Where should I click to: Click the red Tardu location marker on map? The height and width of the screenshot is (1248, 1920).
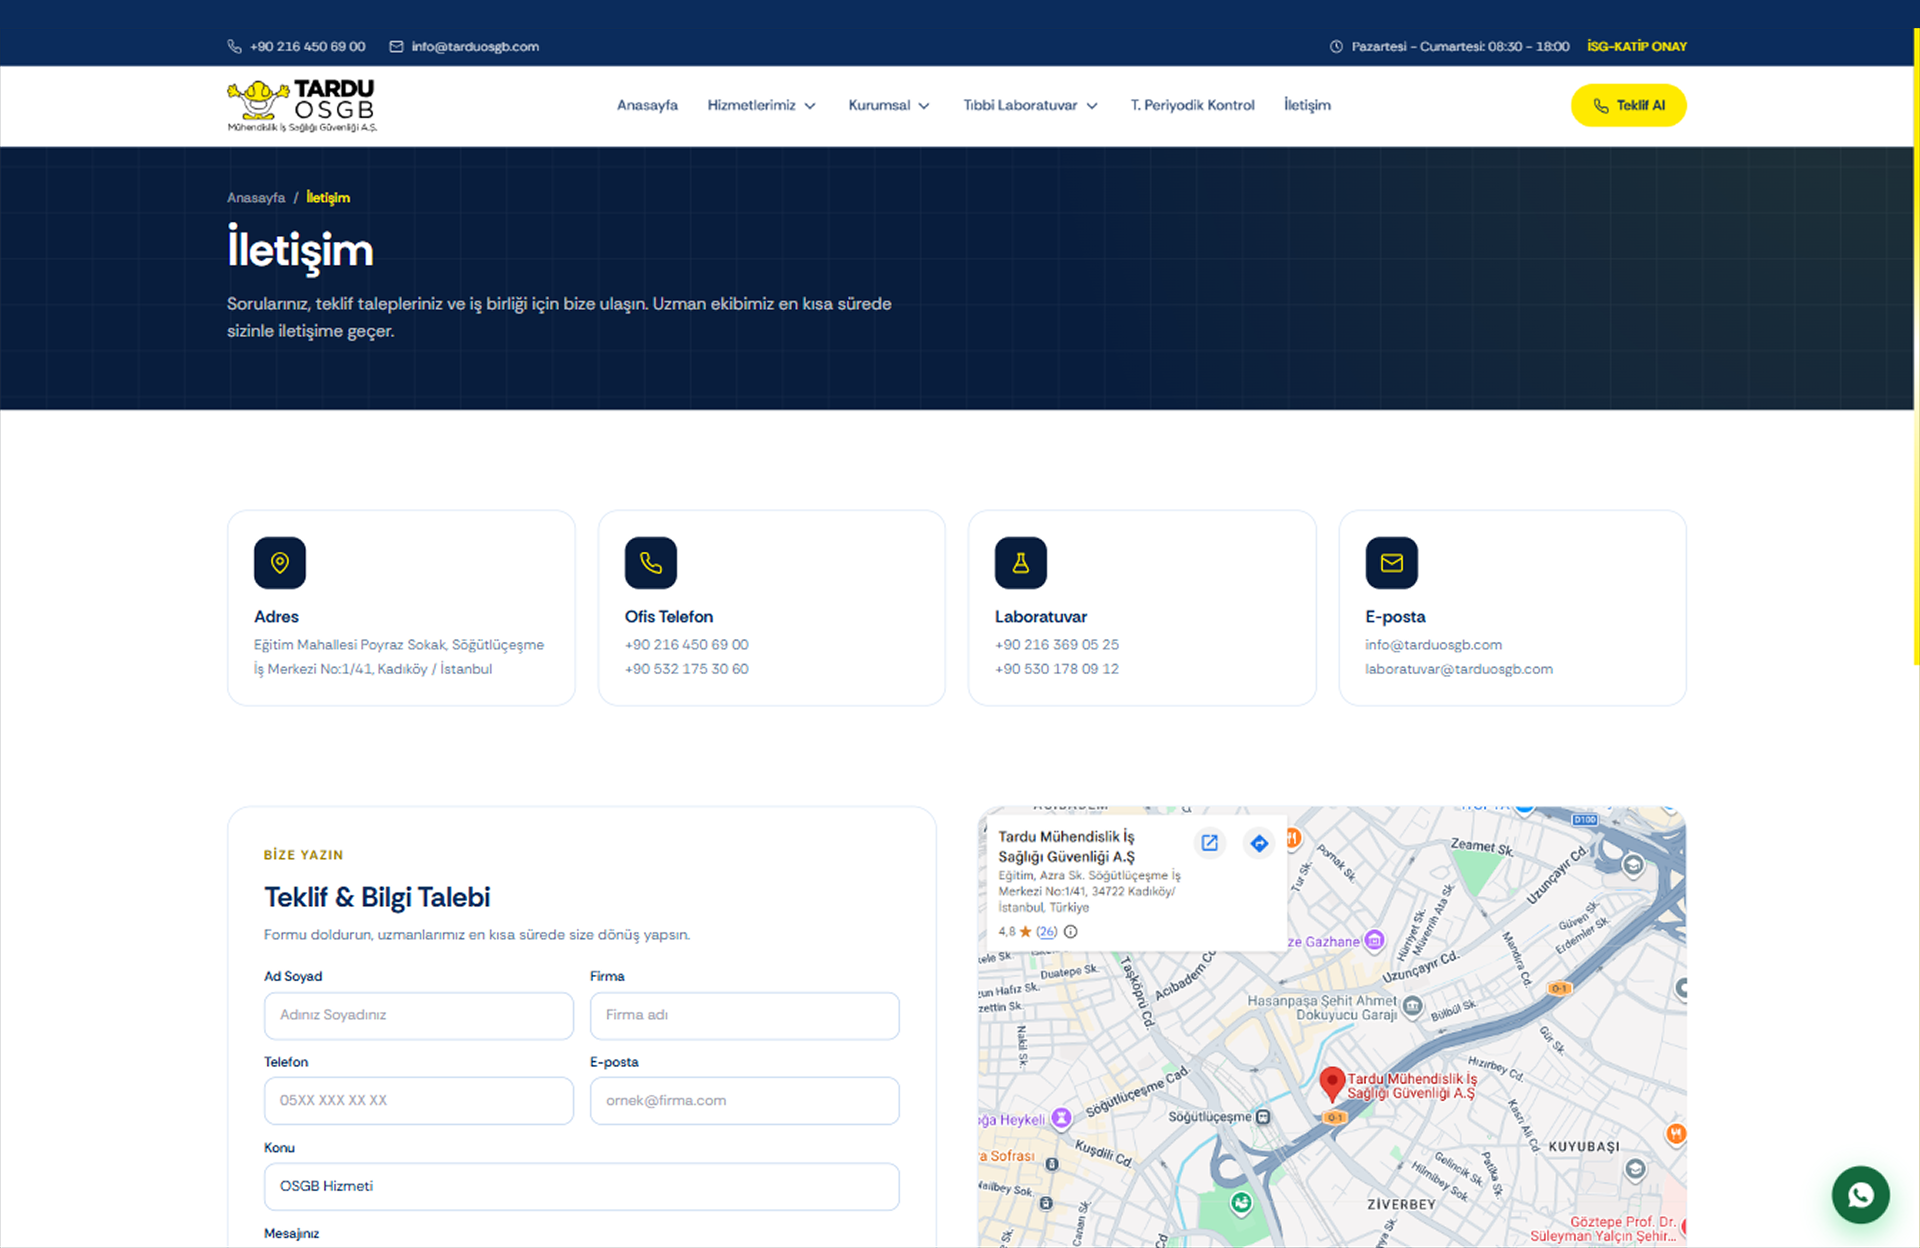[x=1331, y=1083]
